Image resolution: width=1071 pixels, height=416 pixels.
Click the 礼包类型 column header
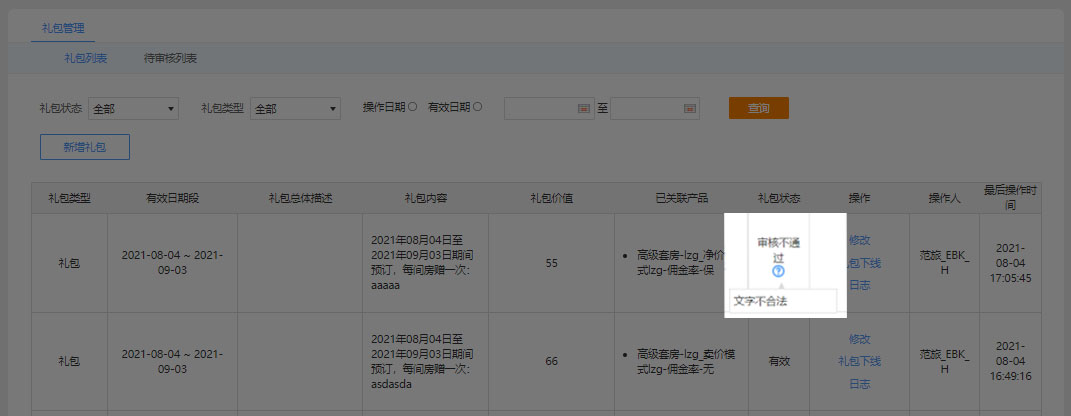69,198
